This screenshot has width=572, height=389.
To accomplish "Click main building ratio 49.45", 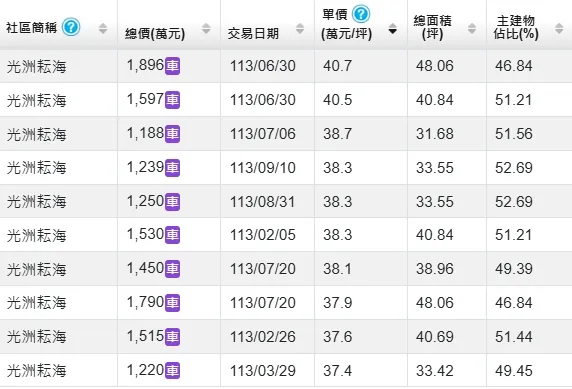I will [x=514, y=371].
